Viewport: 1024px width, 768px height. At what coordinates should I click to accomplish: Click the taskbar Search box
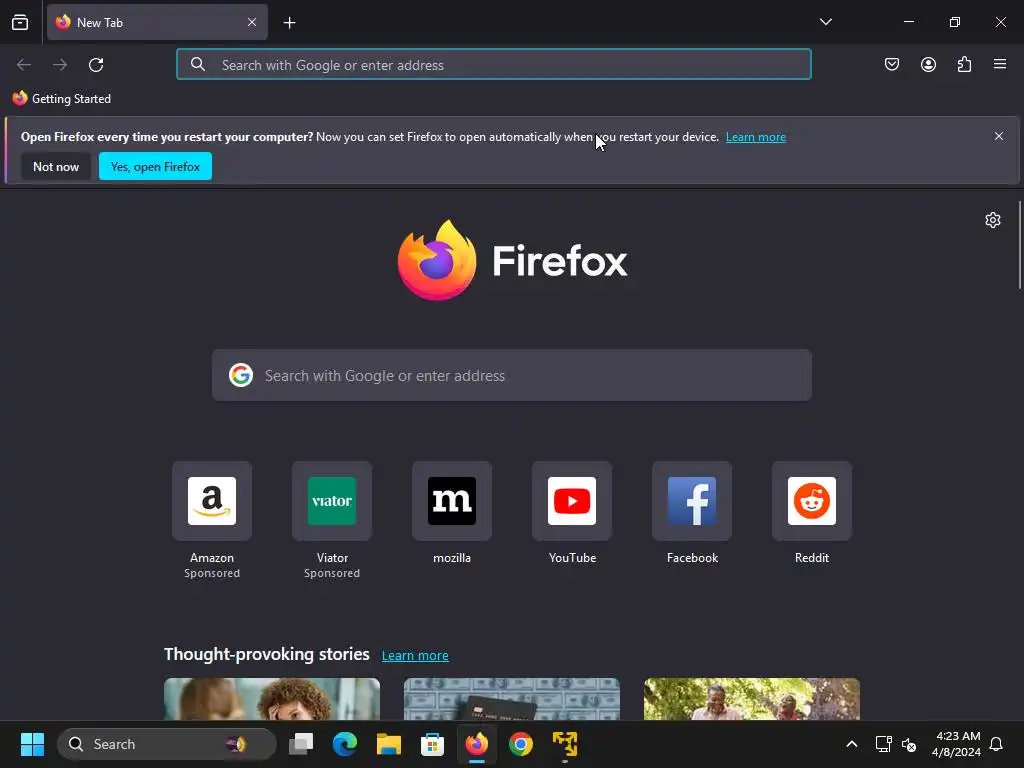(x=167, y=744)
